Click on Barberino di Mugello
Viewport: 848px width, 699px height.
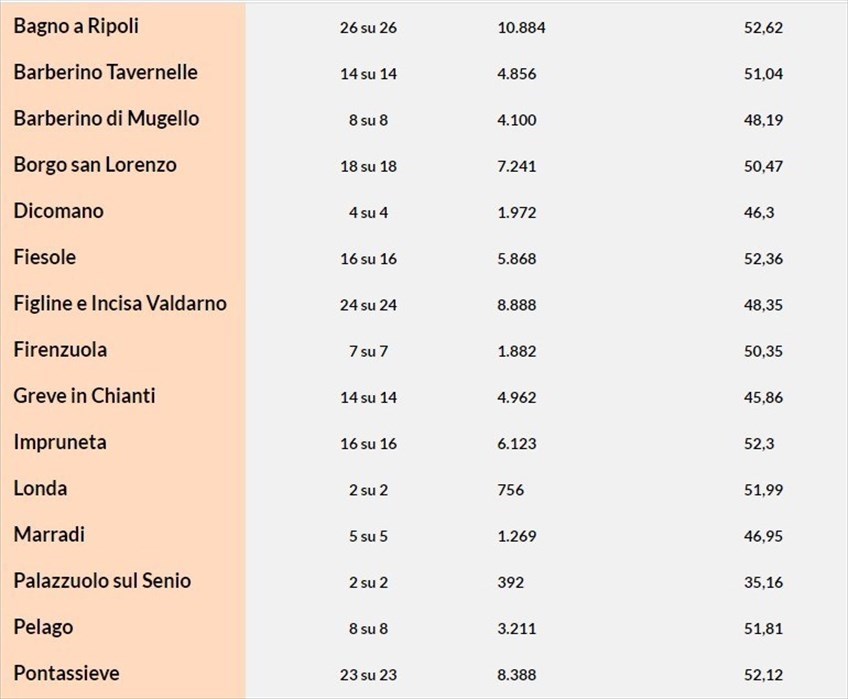(x=106, y=119)
